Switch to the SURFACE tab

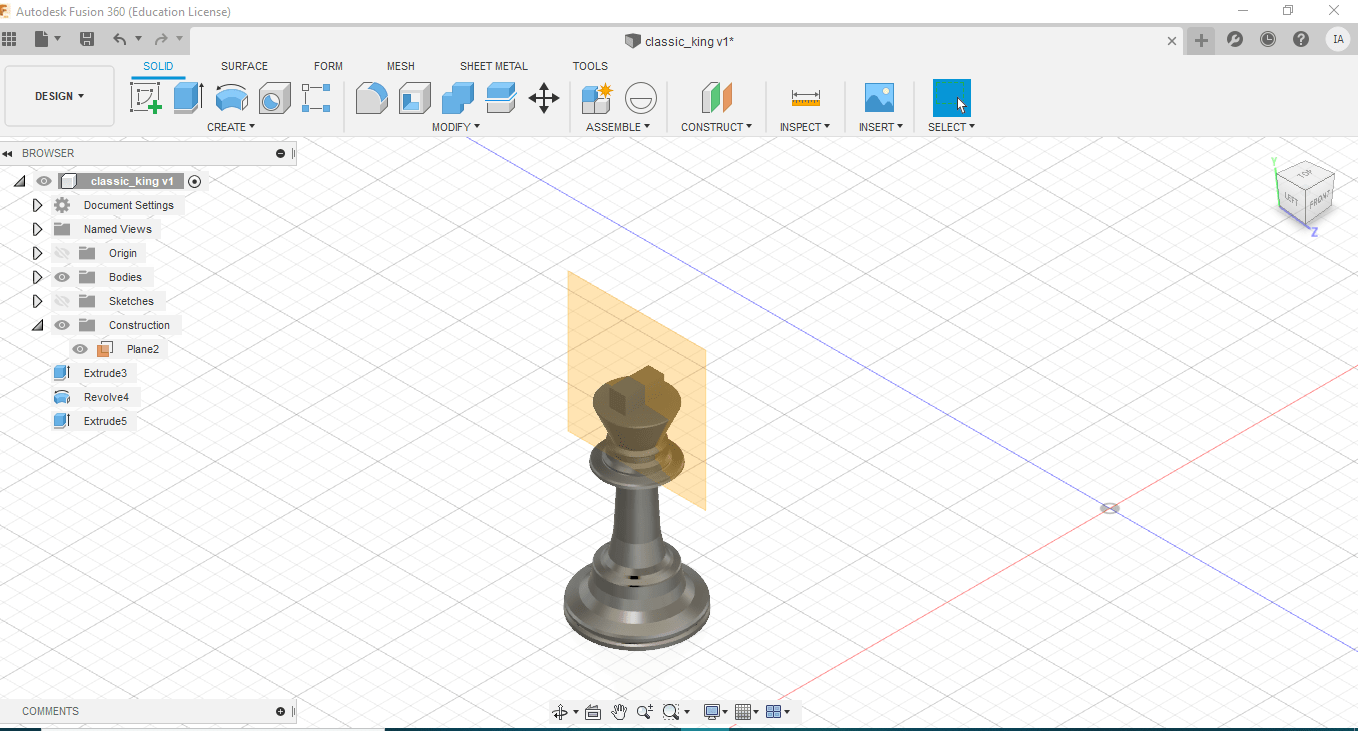[x=244, y=66]
